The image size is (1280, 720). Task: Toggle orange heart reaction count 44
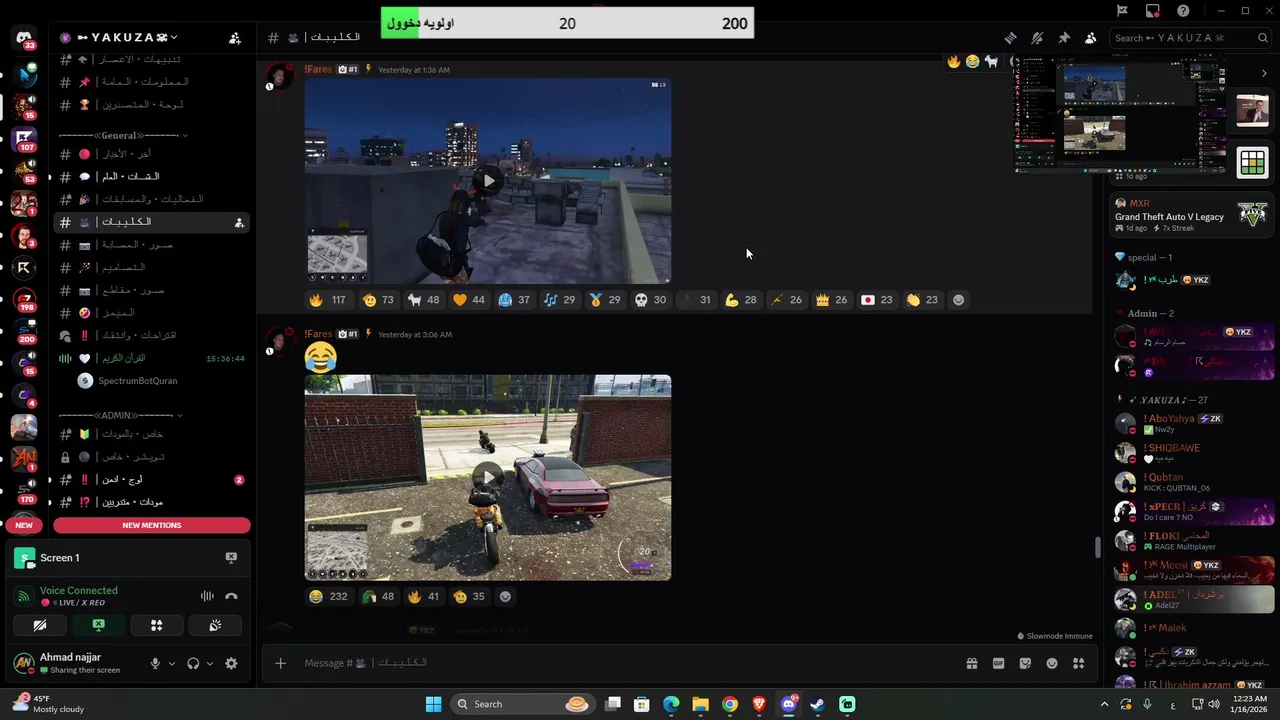[x=469, y=300]
